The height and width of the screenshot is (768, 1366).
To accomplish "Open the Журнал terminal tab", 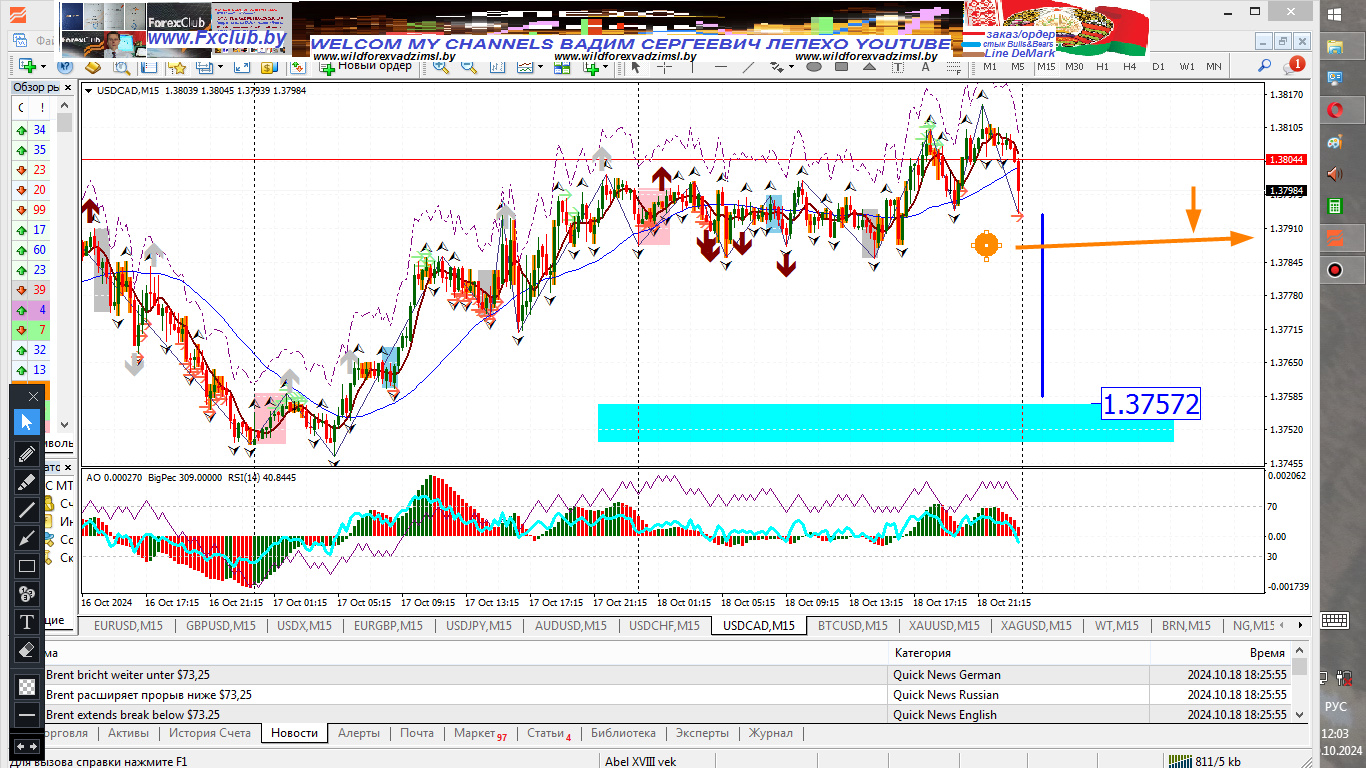I will coord(771,733).
